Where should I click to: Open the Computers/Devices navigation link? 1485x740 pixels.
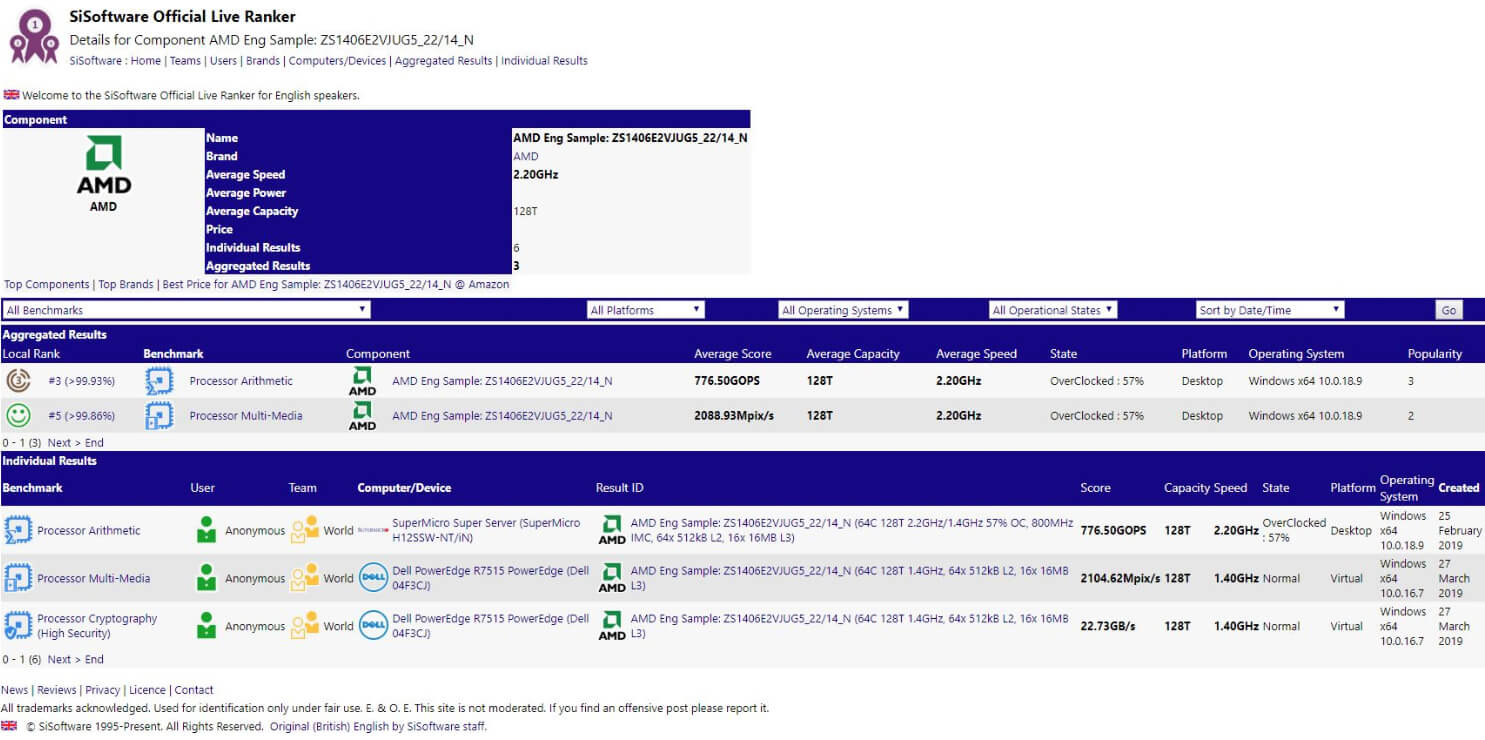click(x=337, y=61)
